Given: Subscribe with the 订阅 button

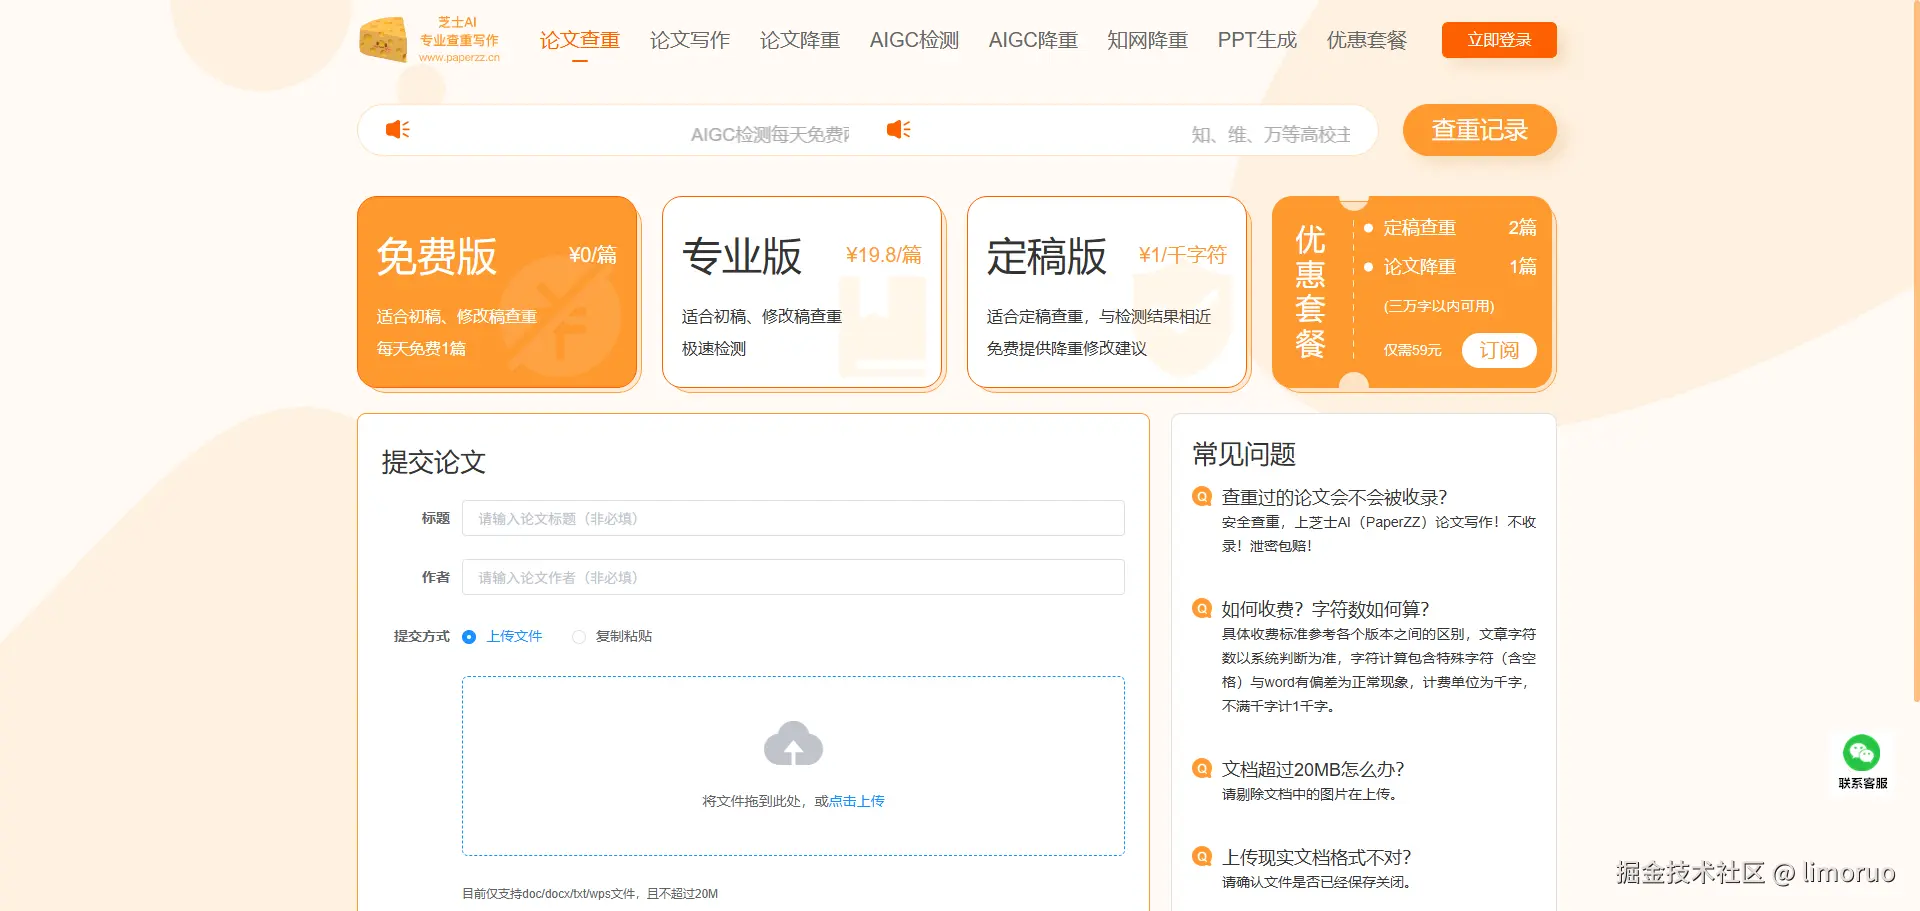Looking at the screenshot, I should click(x=1499, y=350).
